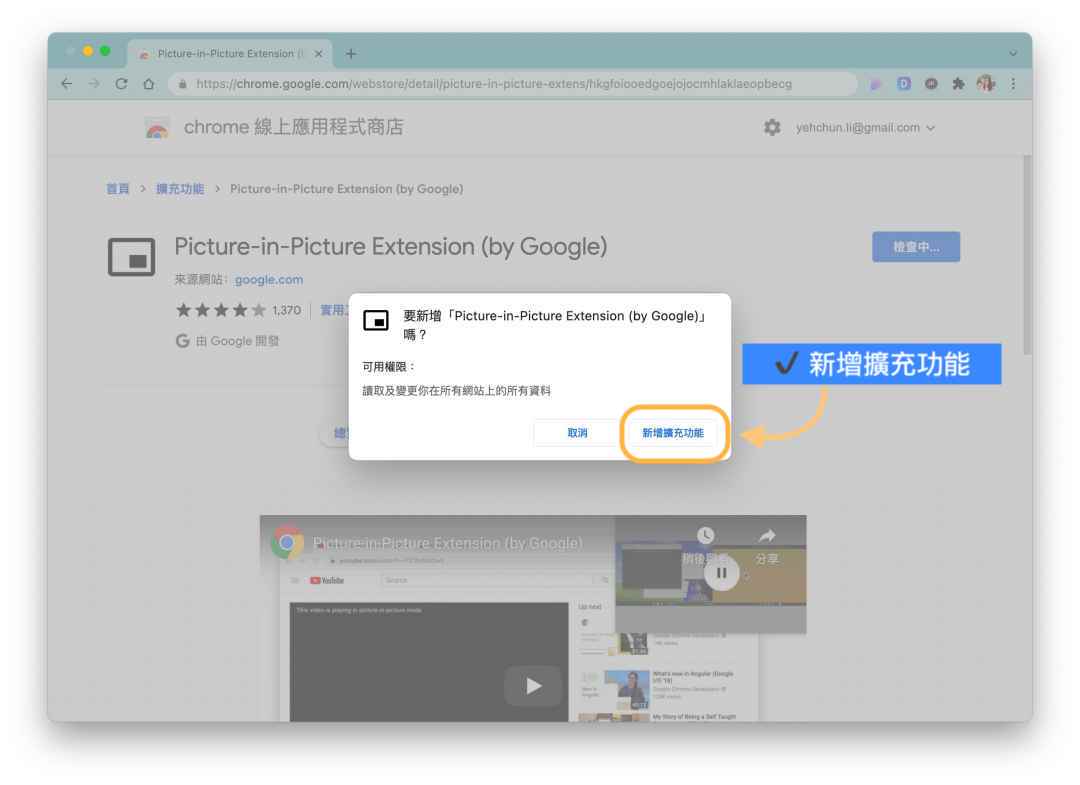Open the google.com source website link
This screenshot has height=785, width=1080.
pyautogui.click(x=268, y=279)
